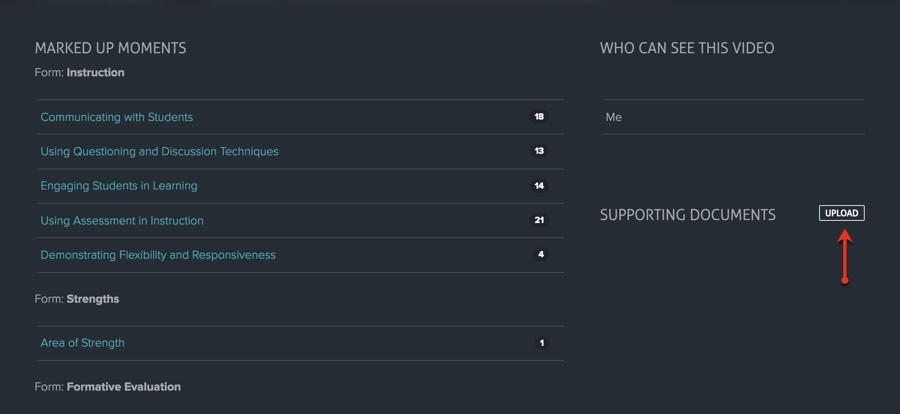Click the Marked Up Moments heading
Viewport: 900px width, 414px height.
(110, 48)
